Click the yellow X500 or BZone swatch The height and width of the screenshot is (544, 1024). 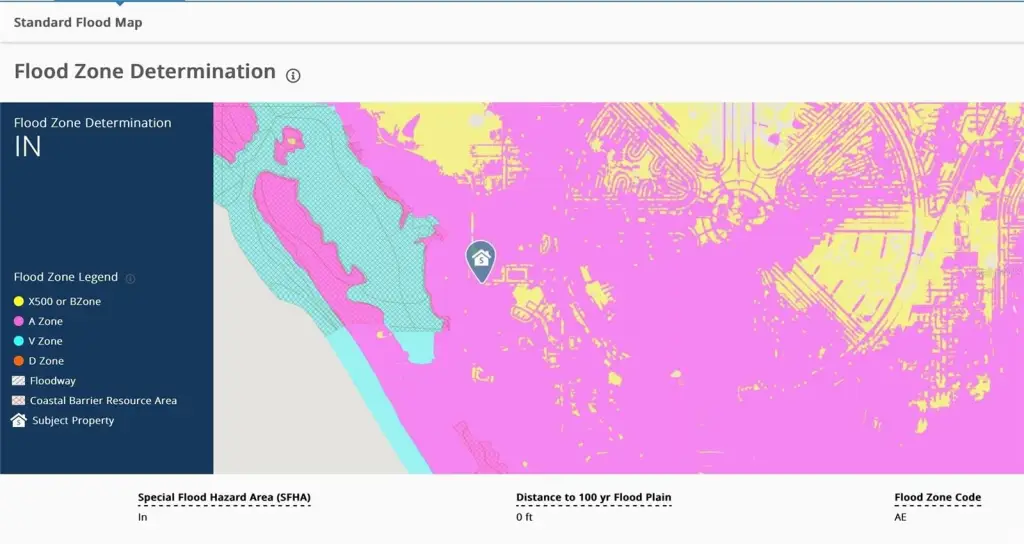19,301
